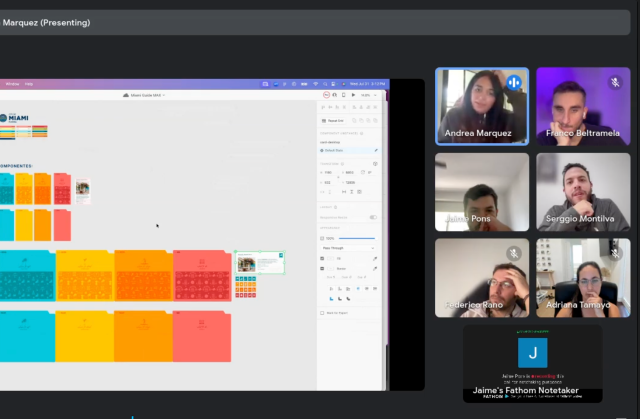The image size is (640, 419).
Task: Click the Repeat Grid button
Action: tap(333, 121)
